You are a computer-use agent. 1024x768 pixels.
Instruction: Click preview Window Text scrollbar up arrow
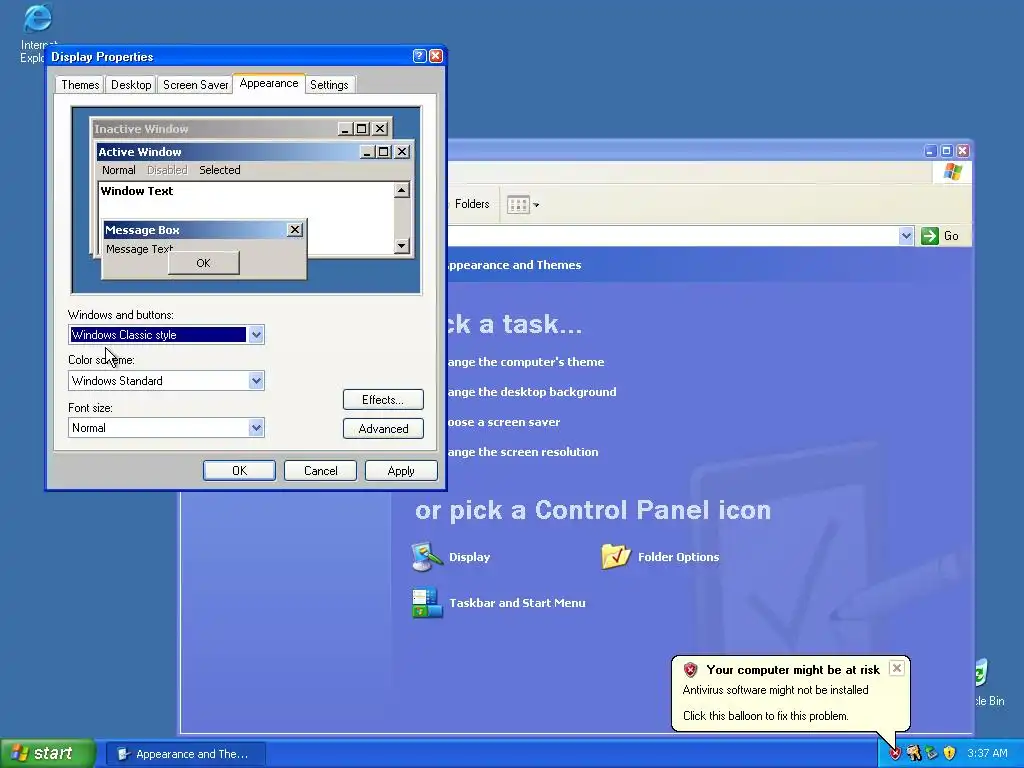[x=402, y=190]
